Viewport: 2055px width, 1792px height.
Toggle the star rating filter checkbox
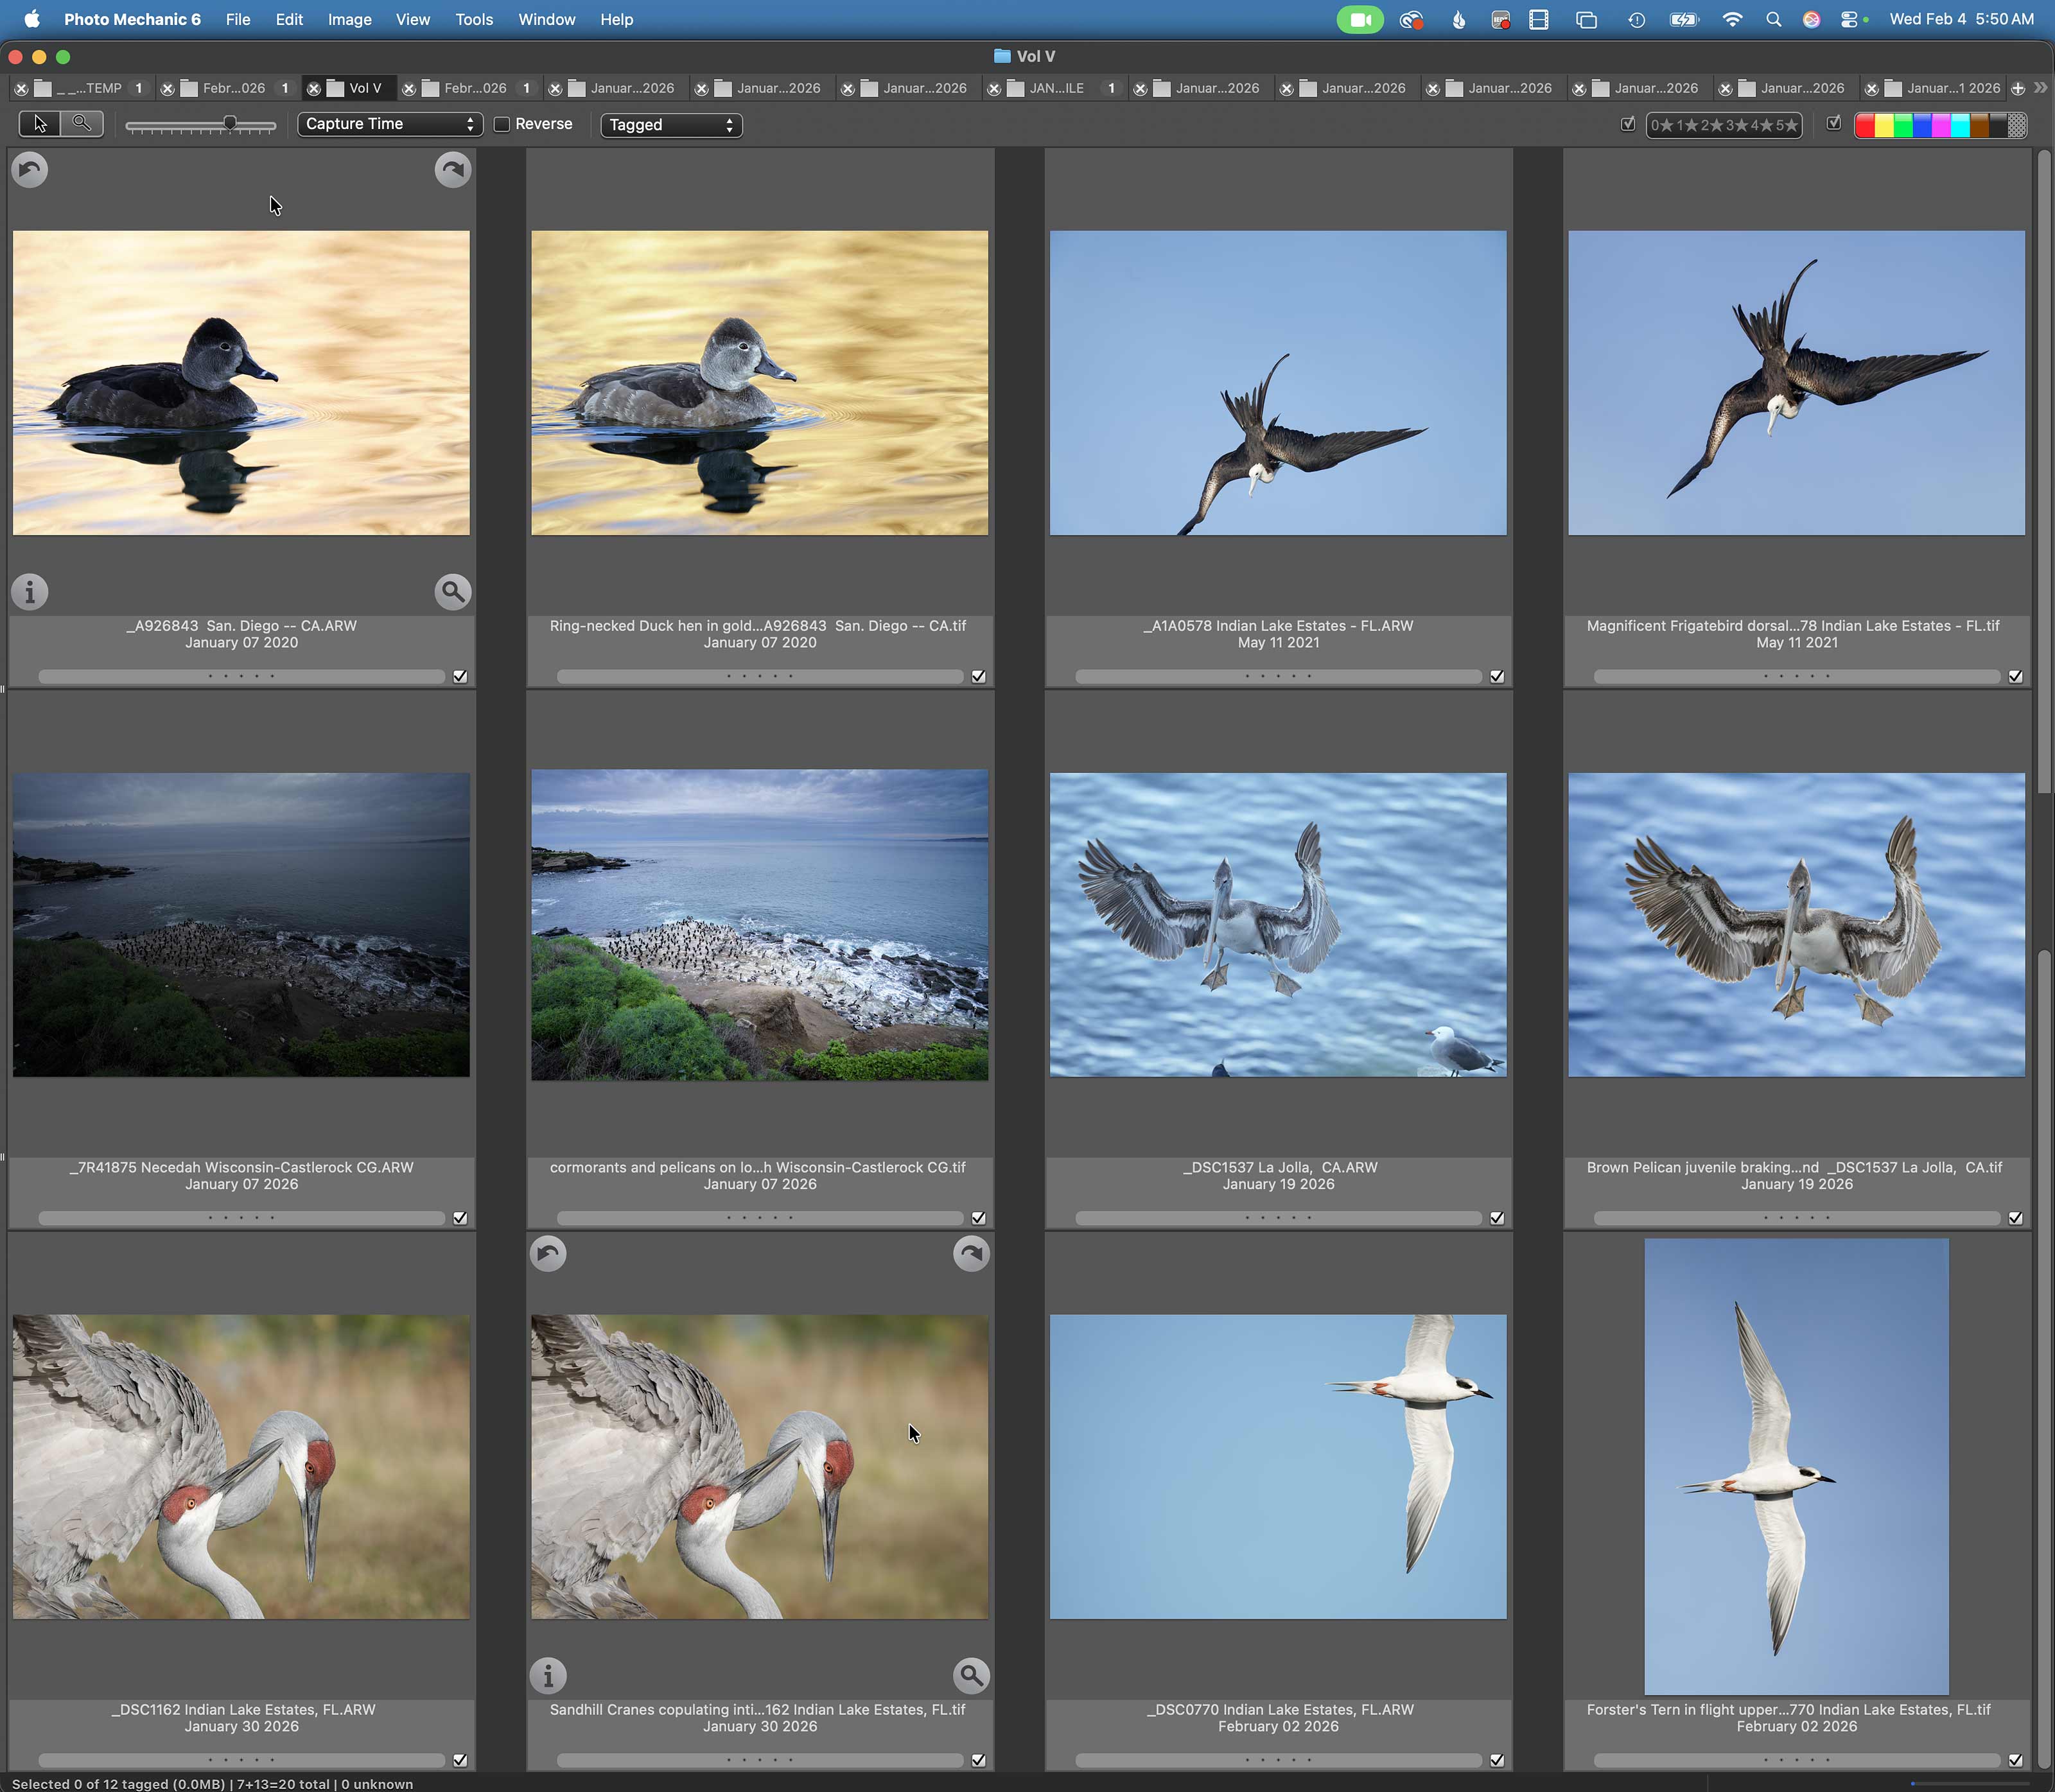pyautogui.click(x=1628, y=124)
